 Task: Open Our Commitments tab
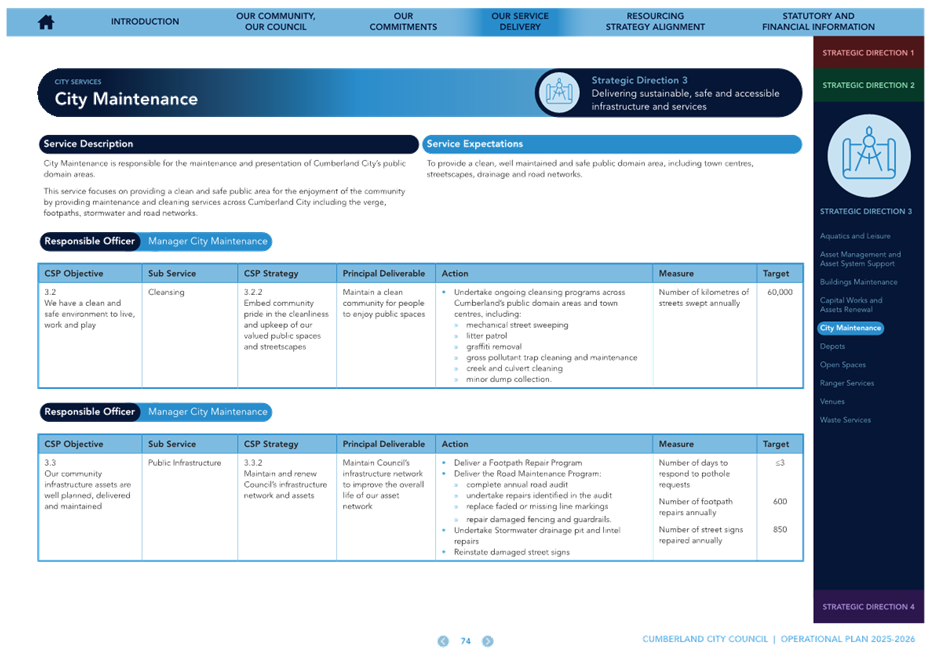(x=403, y=21)
